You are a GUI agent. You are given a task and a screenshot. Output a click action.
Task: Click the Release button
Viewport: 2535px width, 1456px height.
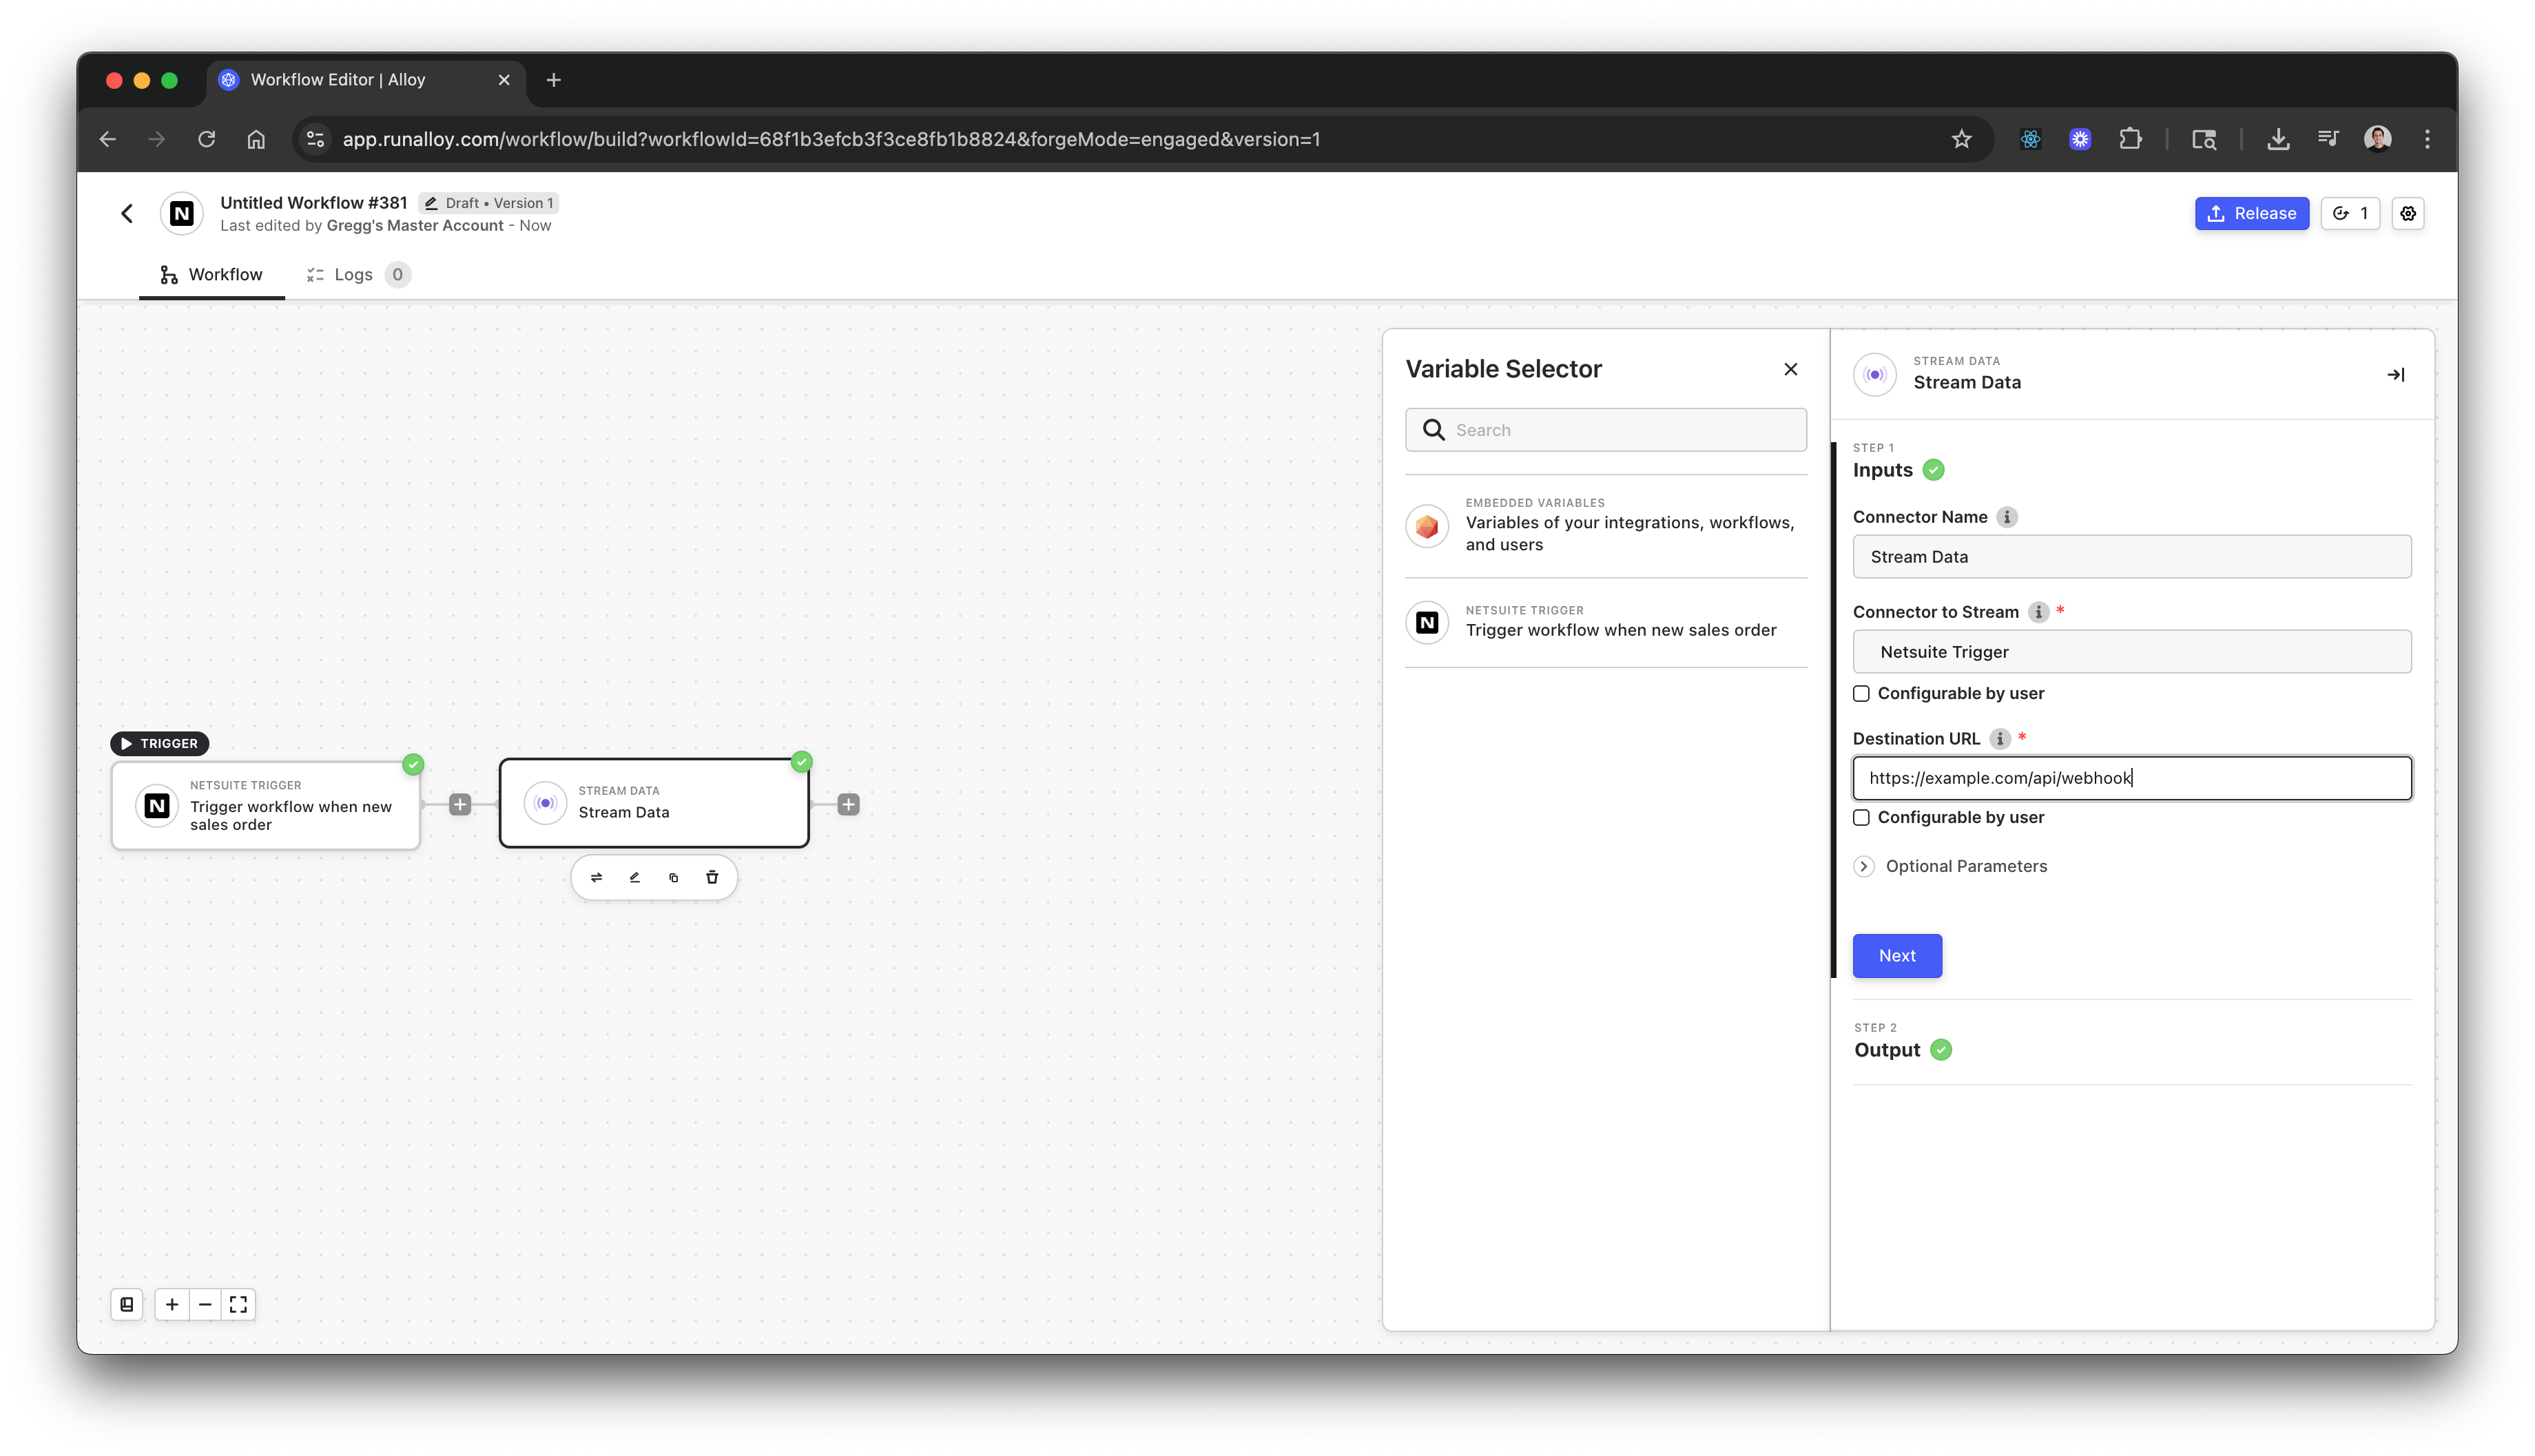point(2251,213)
